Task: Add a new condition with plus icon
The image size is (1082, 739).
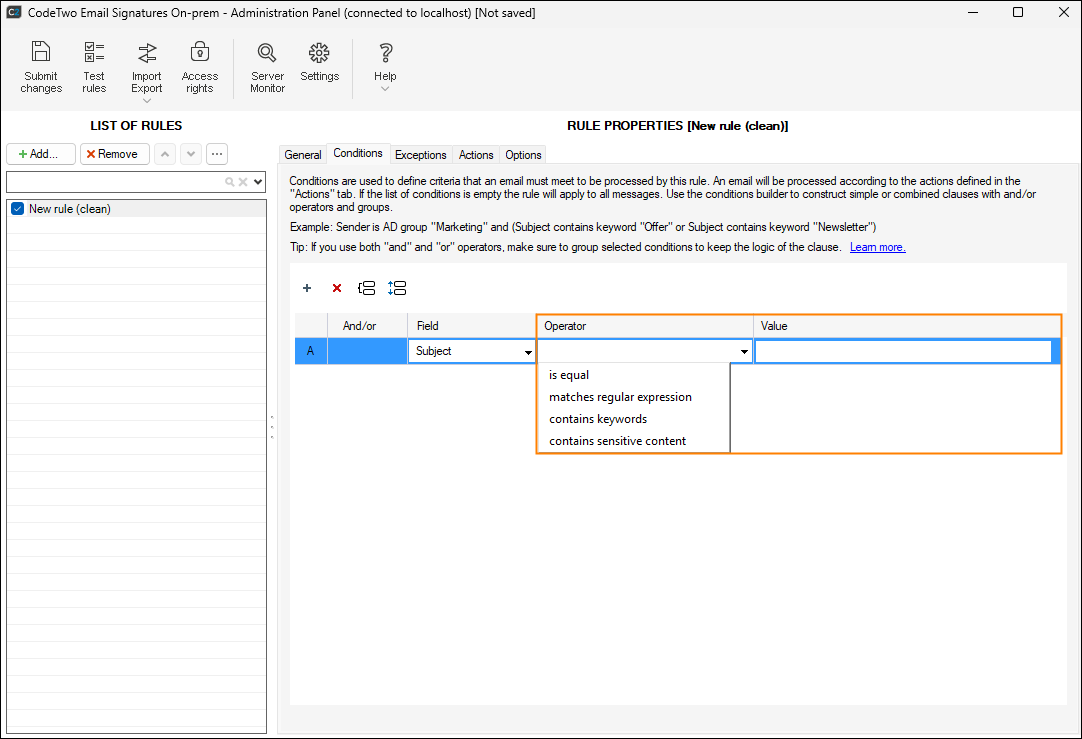Action: pos(307,288)
